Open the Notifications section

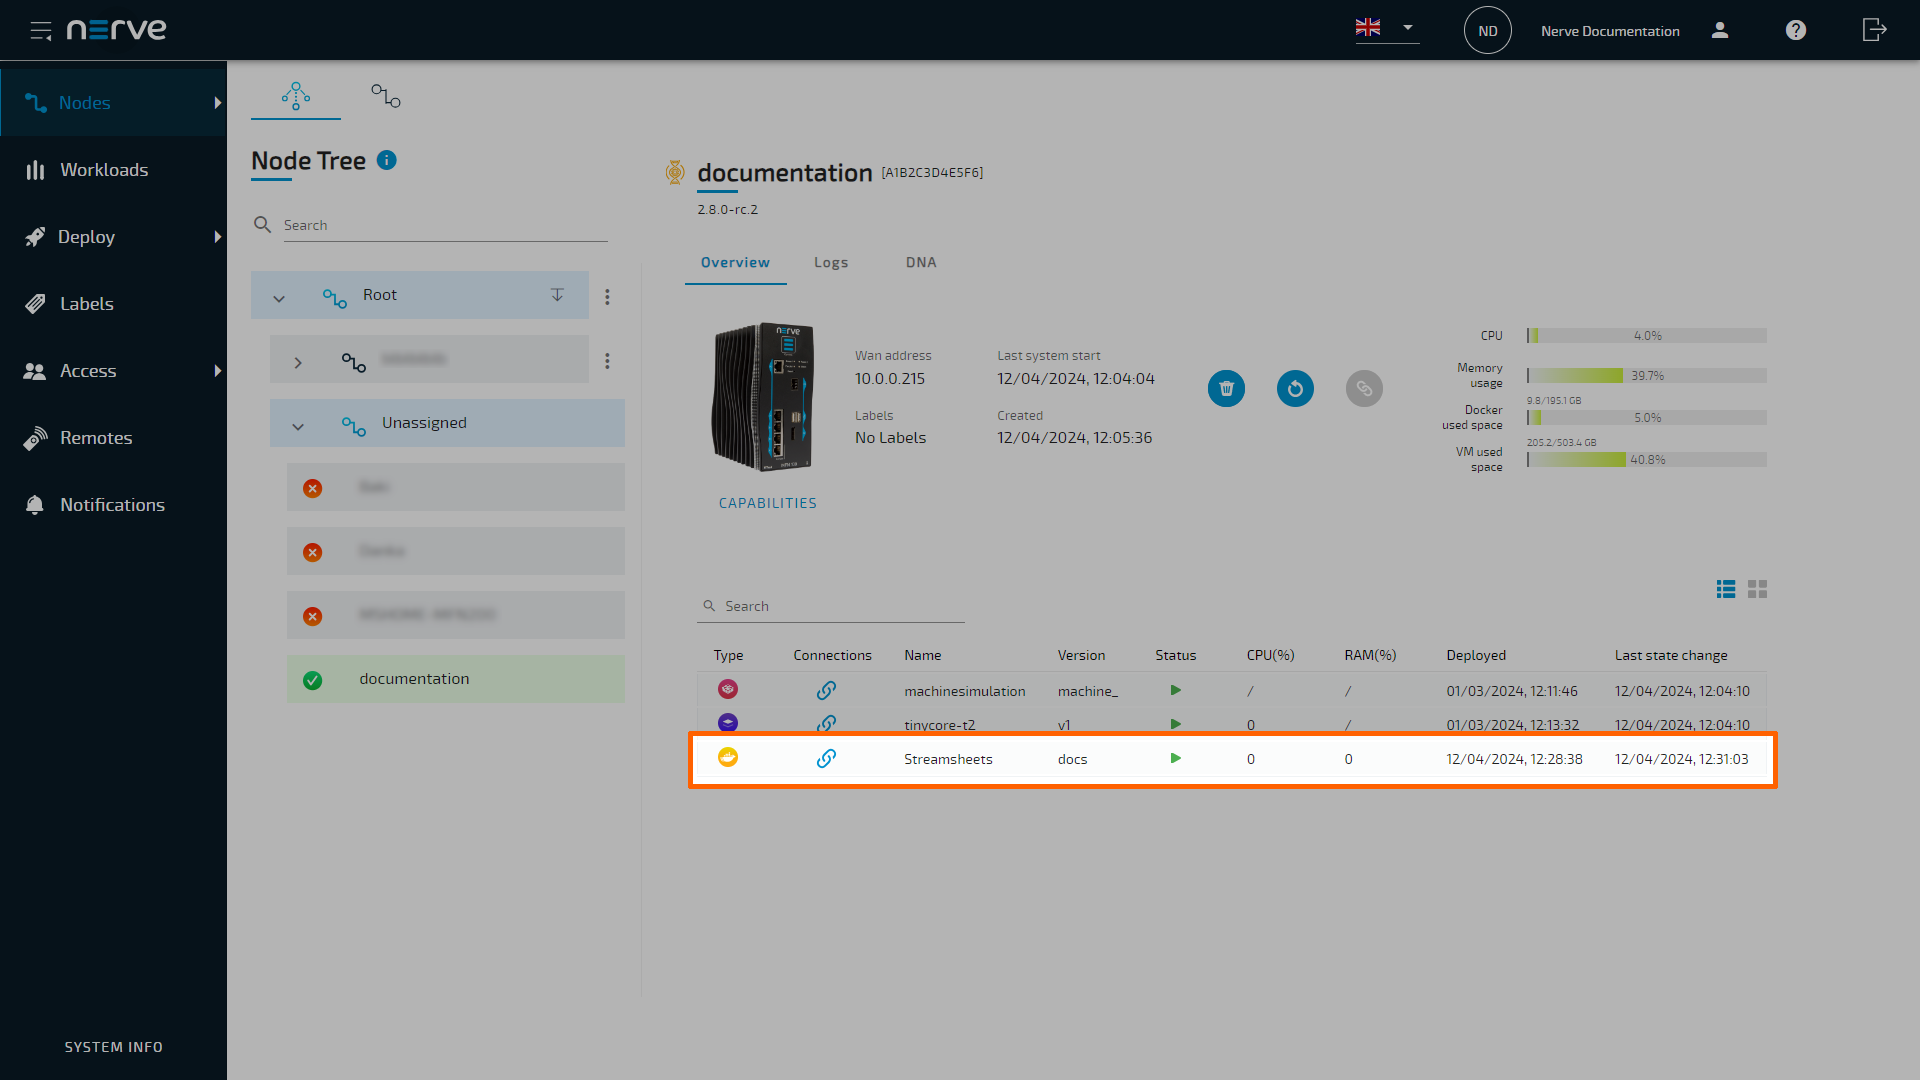click(x=112, y=504)
